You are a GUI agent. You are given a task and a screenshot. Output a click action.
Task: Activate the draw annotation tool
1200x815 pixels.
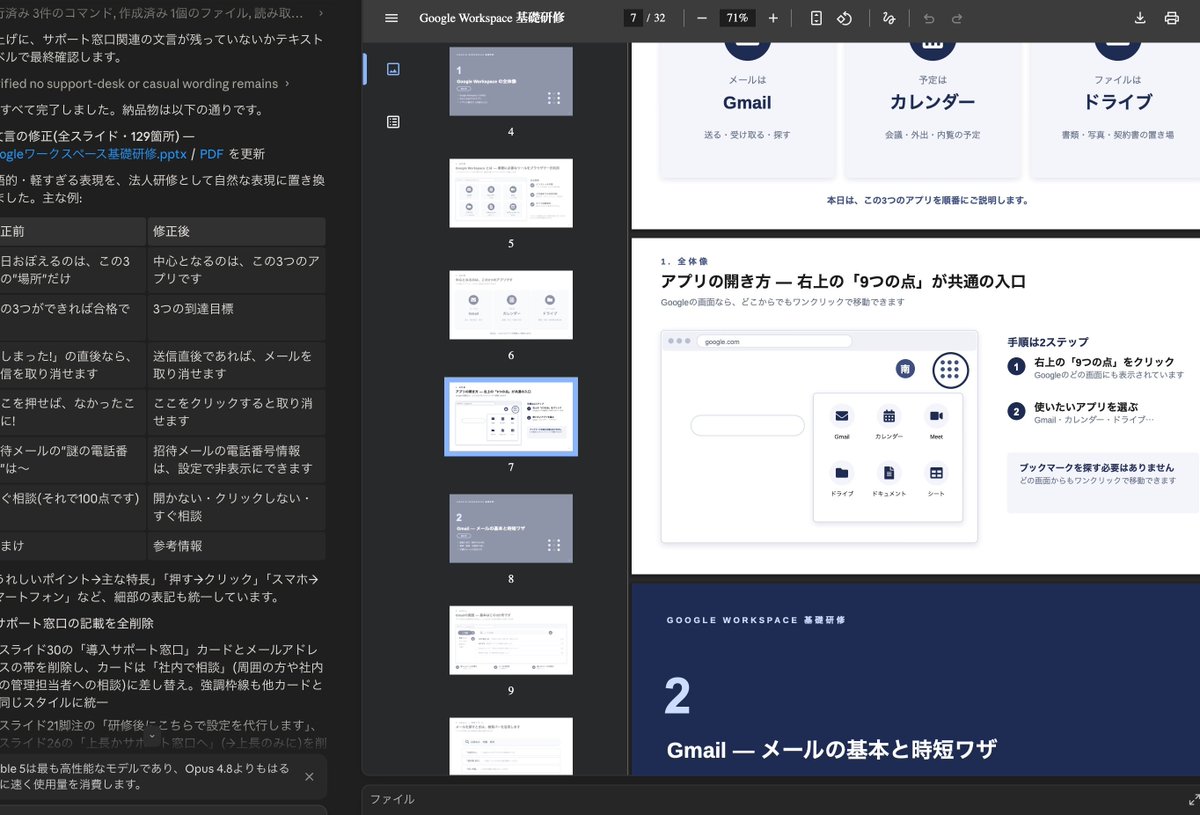[889, 18]
